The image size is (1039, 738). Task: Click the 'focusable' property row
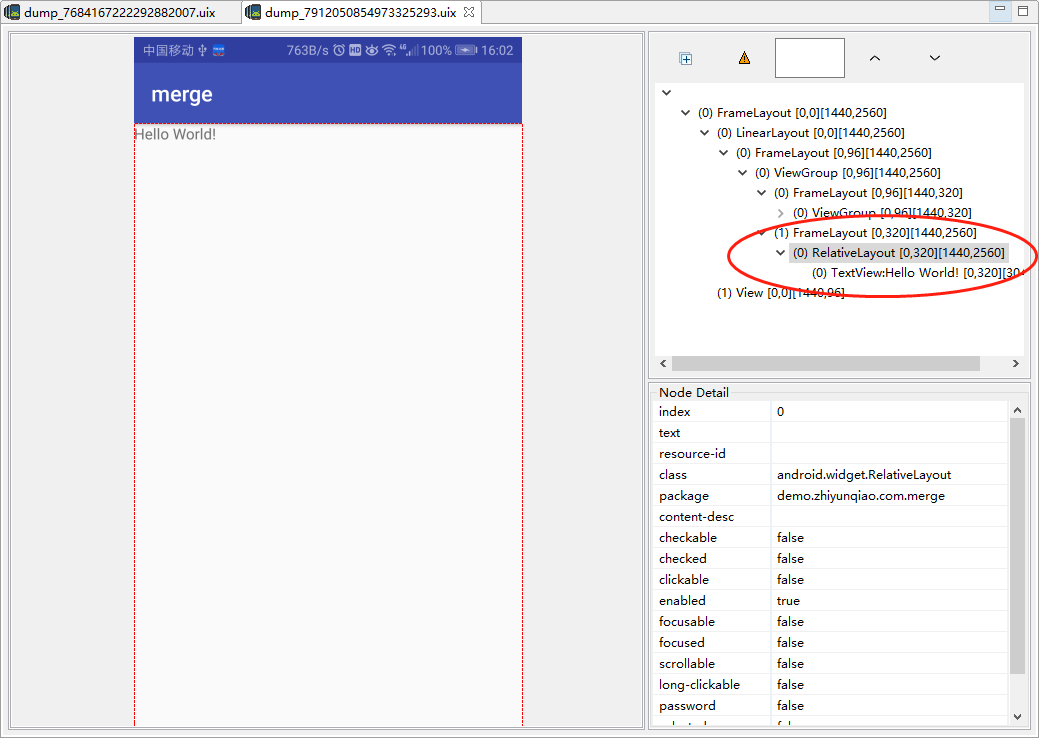coord(830,622)
